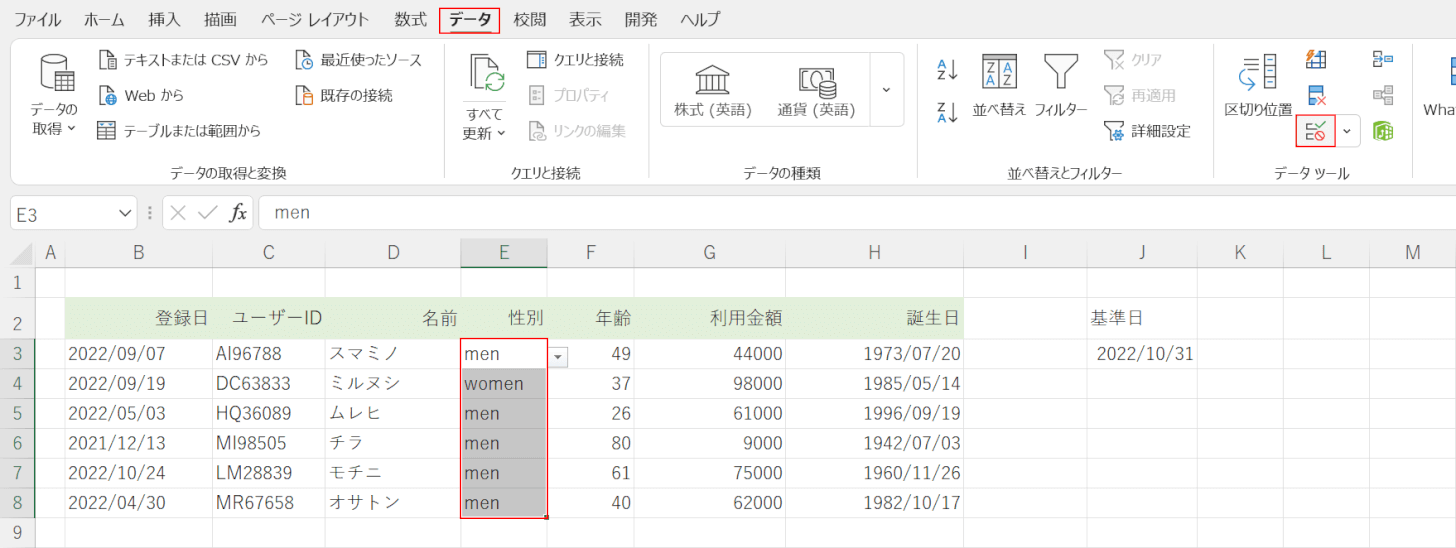Sort descending with the Z-to-A icon
The width and height of the screenshot is (1456, 548).
pos(947,112)
